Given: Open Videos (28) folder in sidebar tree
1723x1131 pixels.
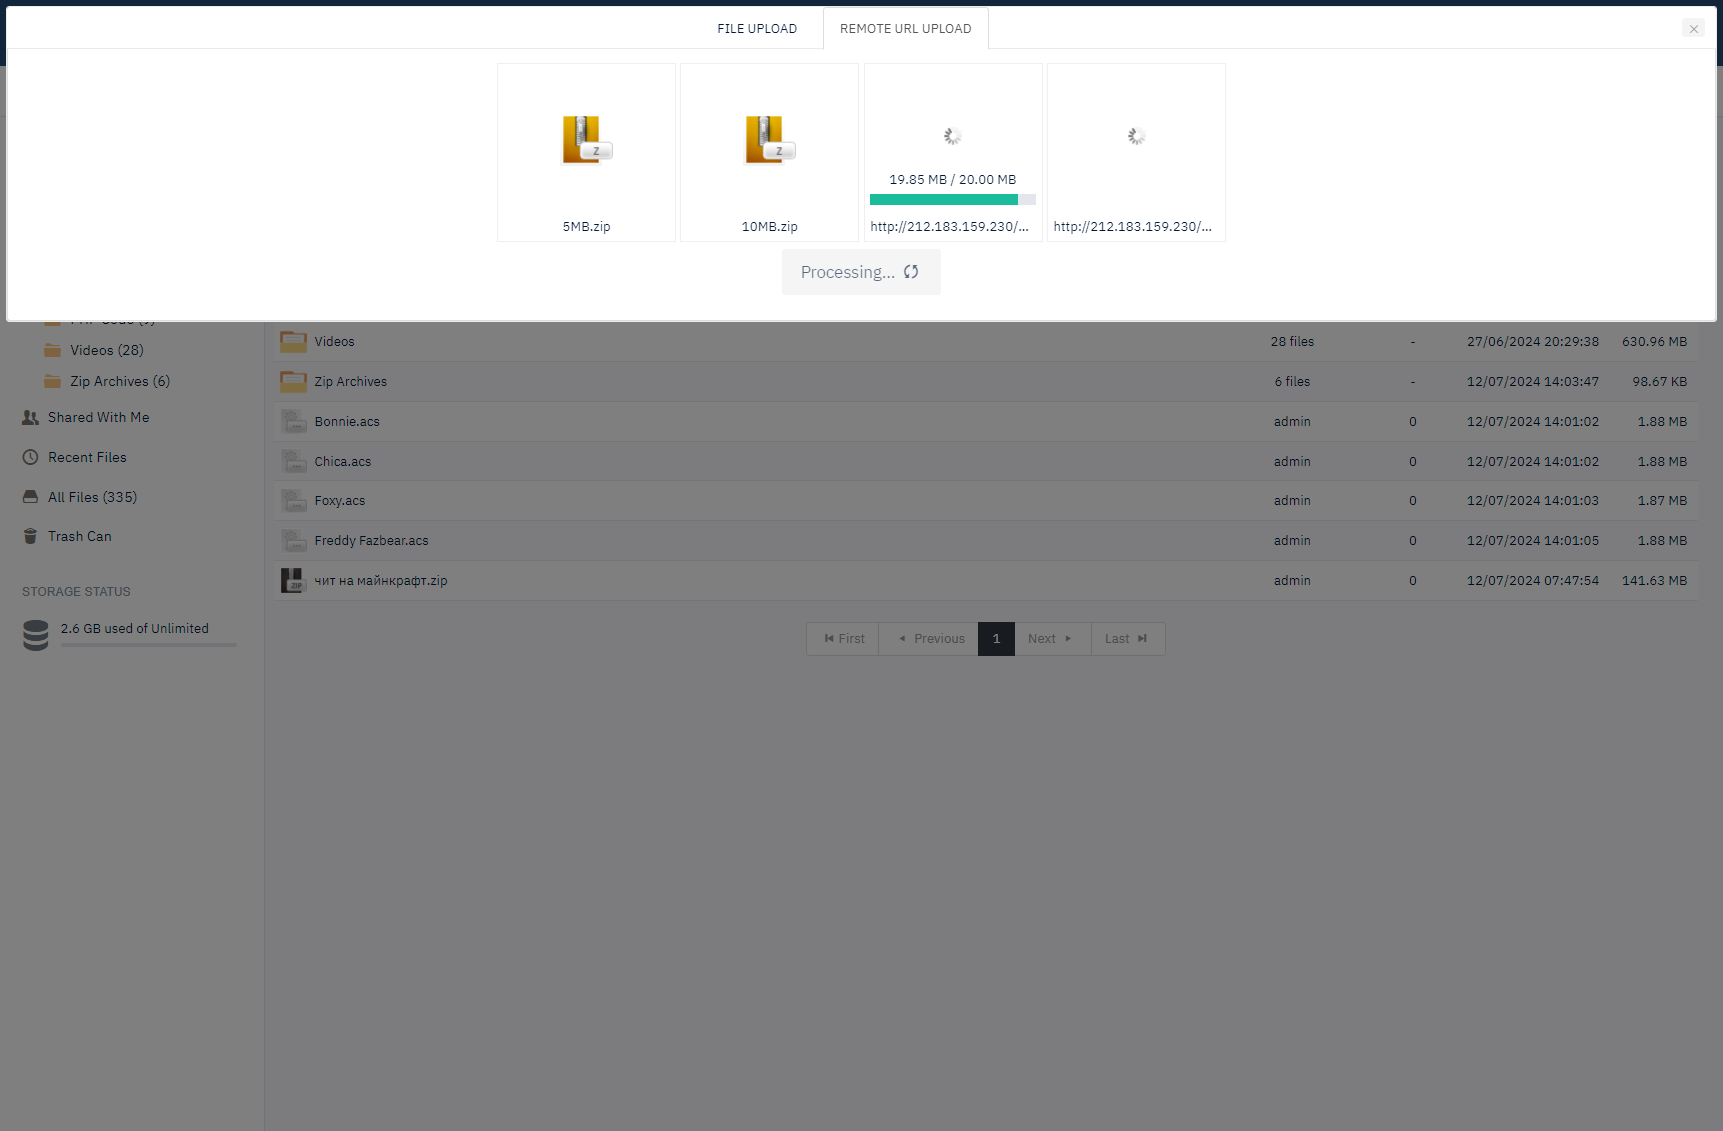Looking at the screenshot, I should [x=106, y=351].
